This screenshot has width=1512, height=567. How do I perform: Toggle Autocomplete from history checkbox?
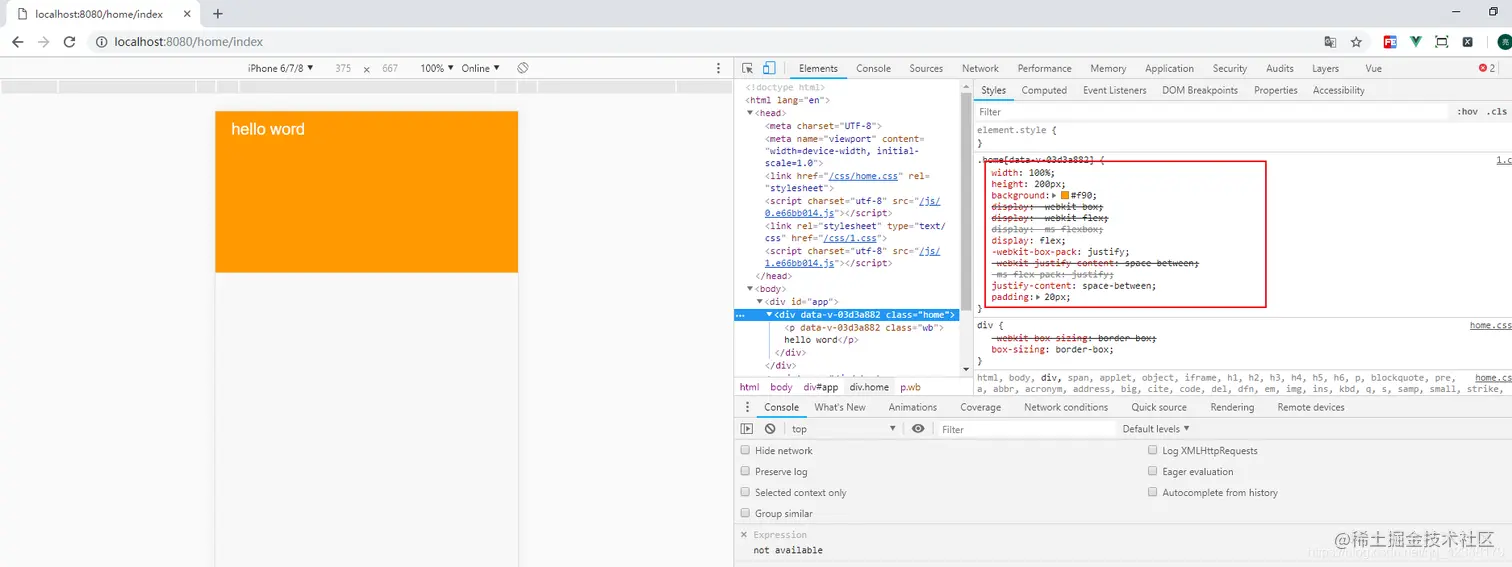coord(1152,492)
